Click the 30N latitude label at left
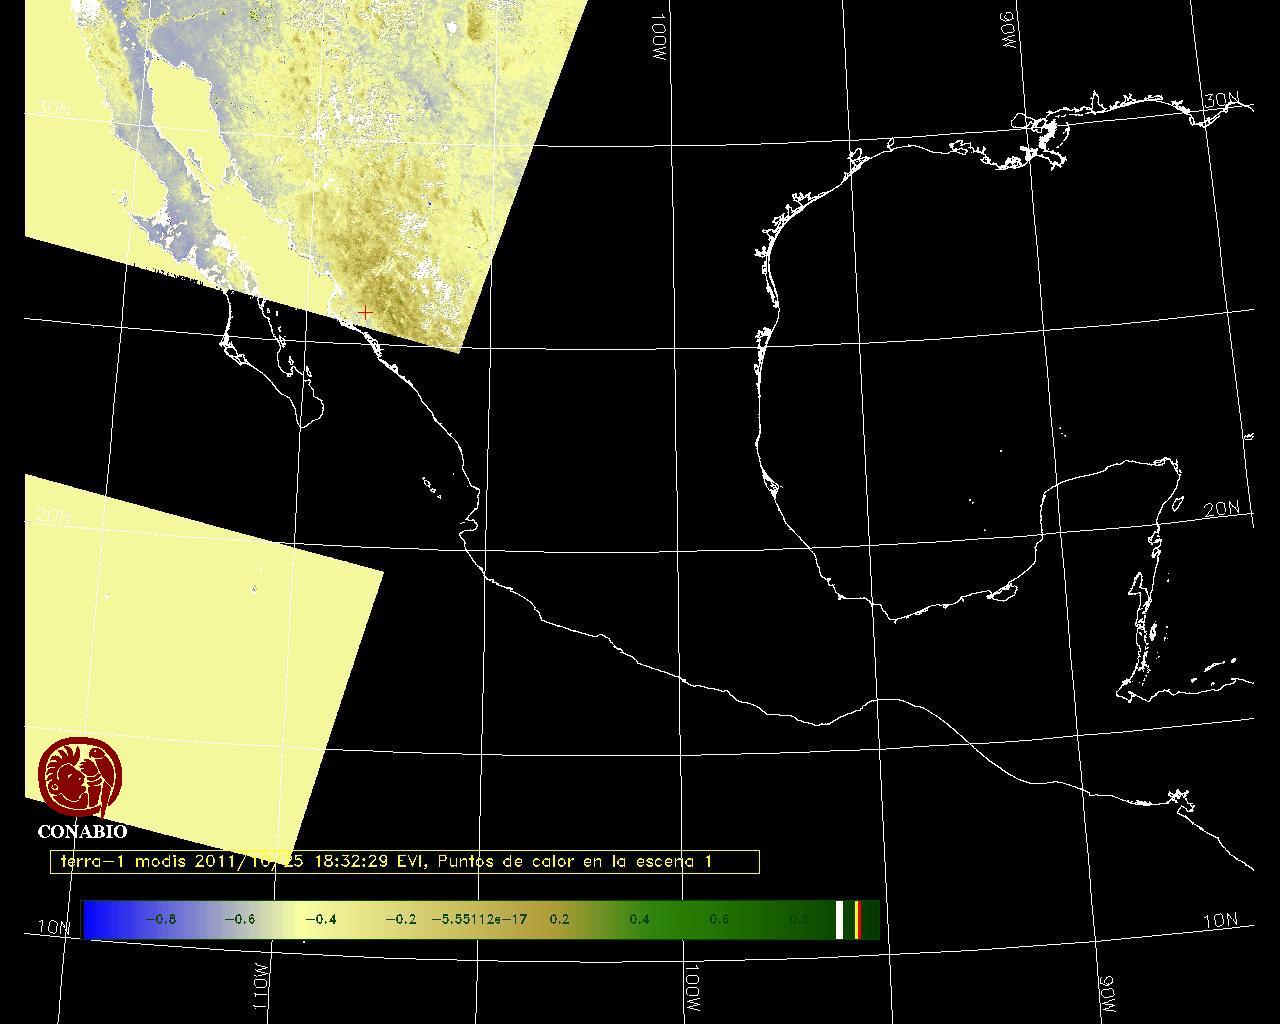The image size is (1280, 1024). pyautogui.click(x=53, y=108)
